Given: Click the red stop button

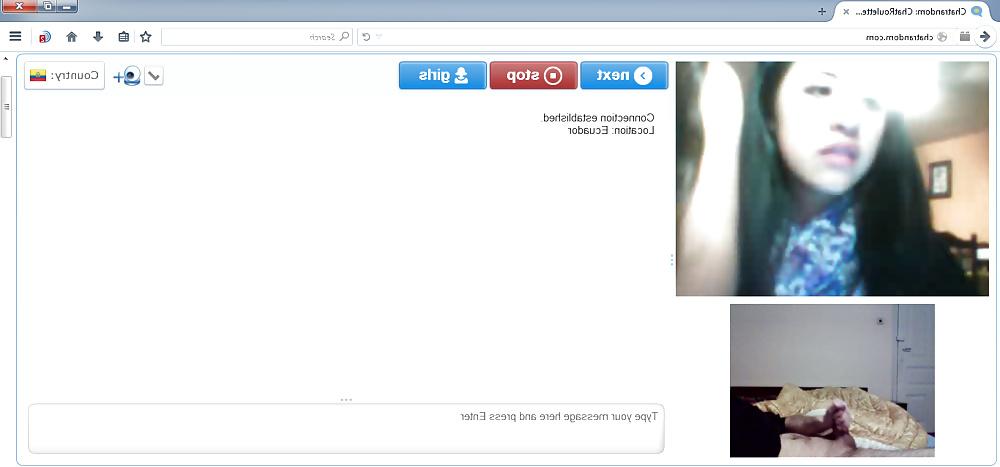Looking at the screenshot, I should point(533,76).
